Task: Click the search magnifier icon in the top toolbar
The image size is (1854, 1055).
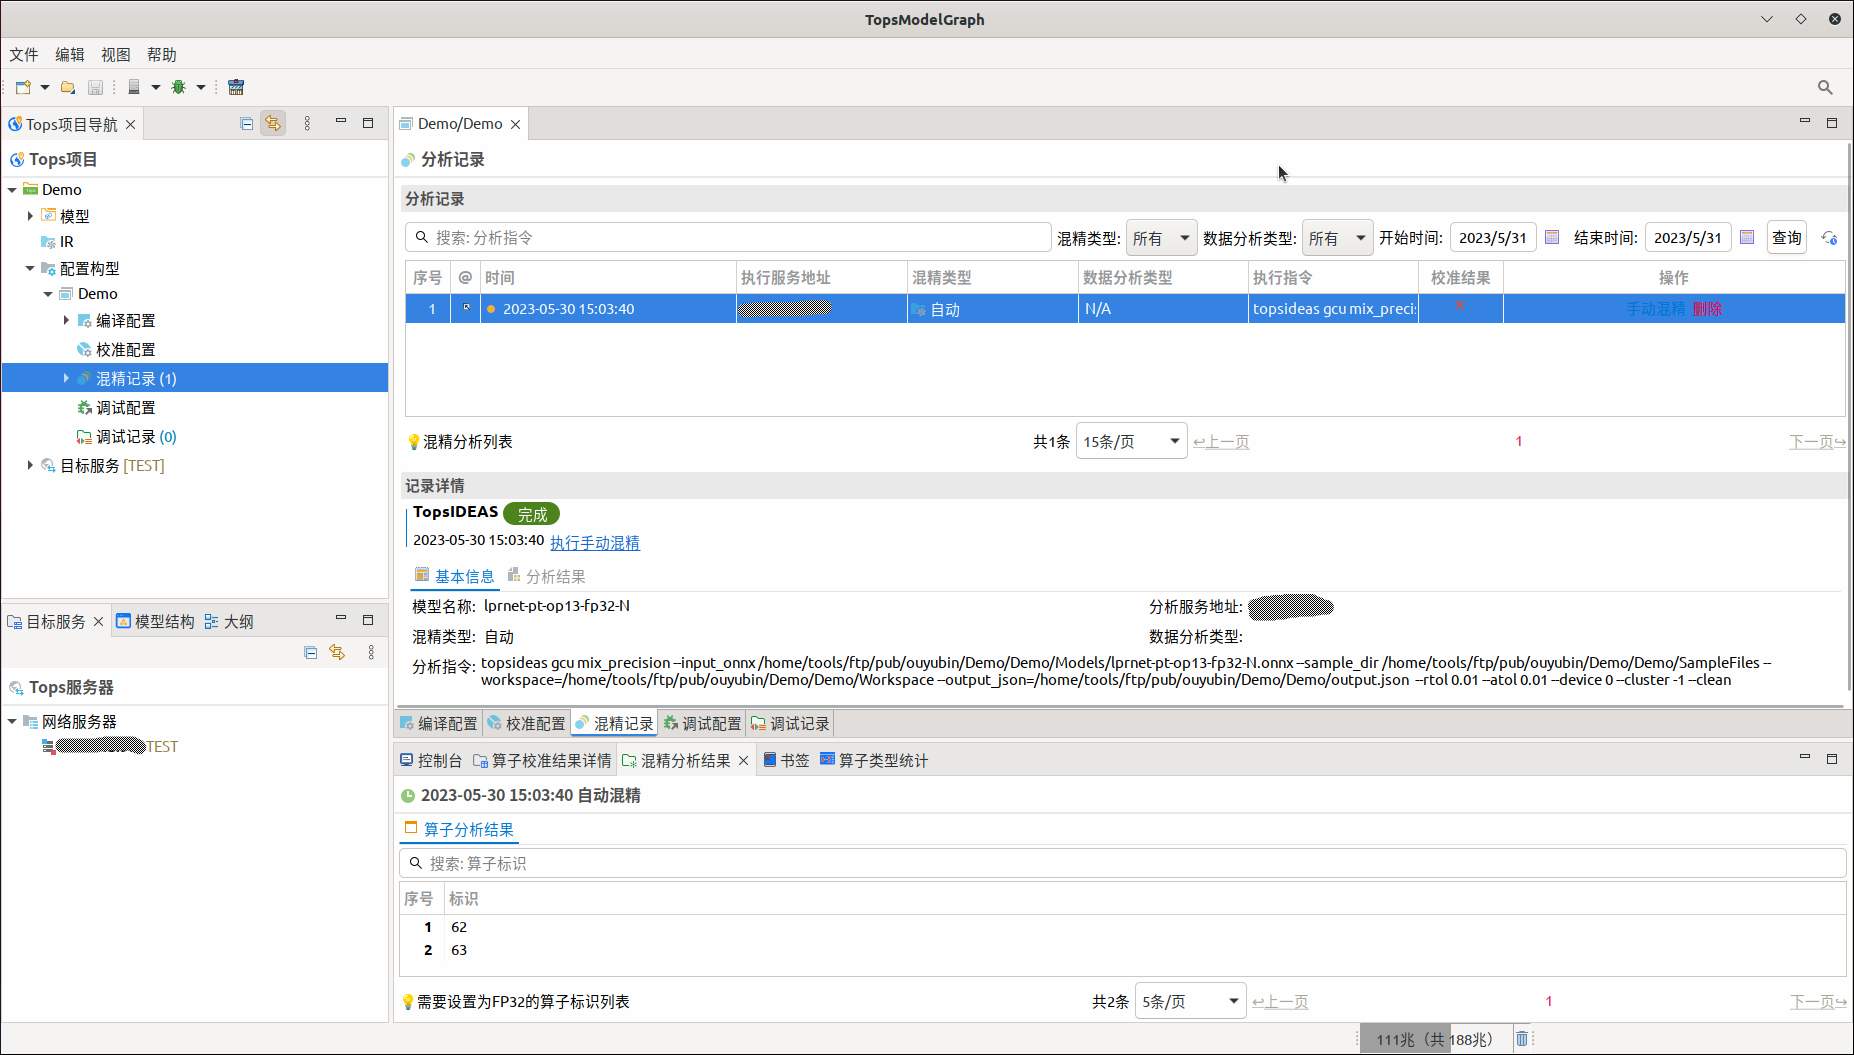Action: 1825,87
